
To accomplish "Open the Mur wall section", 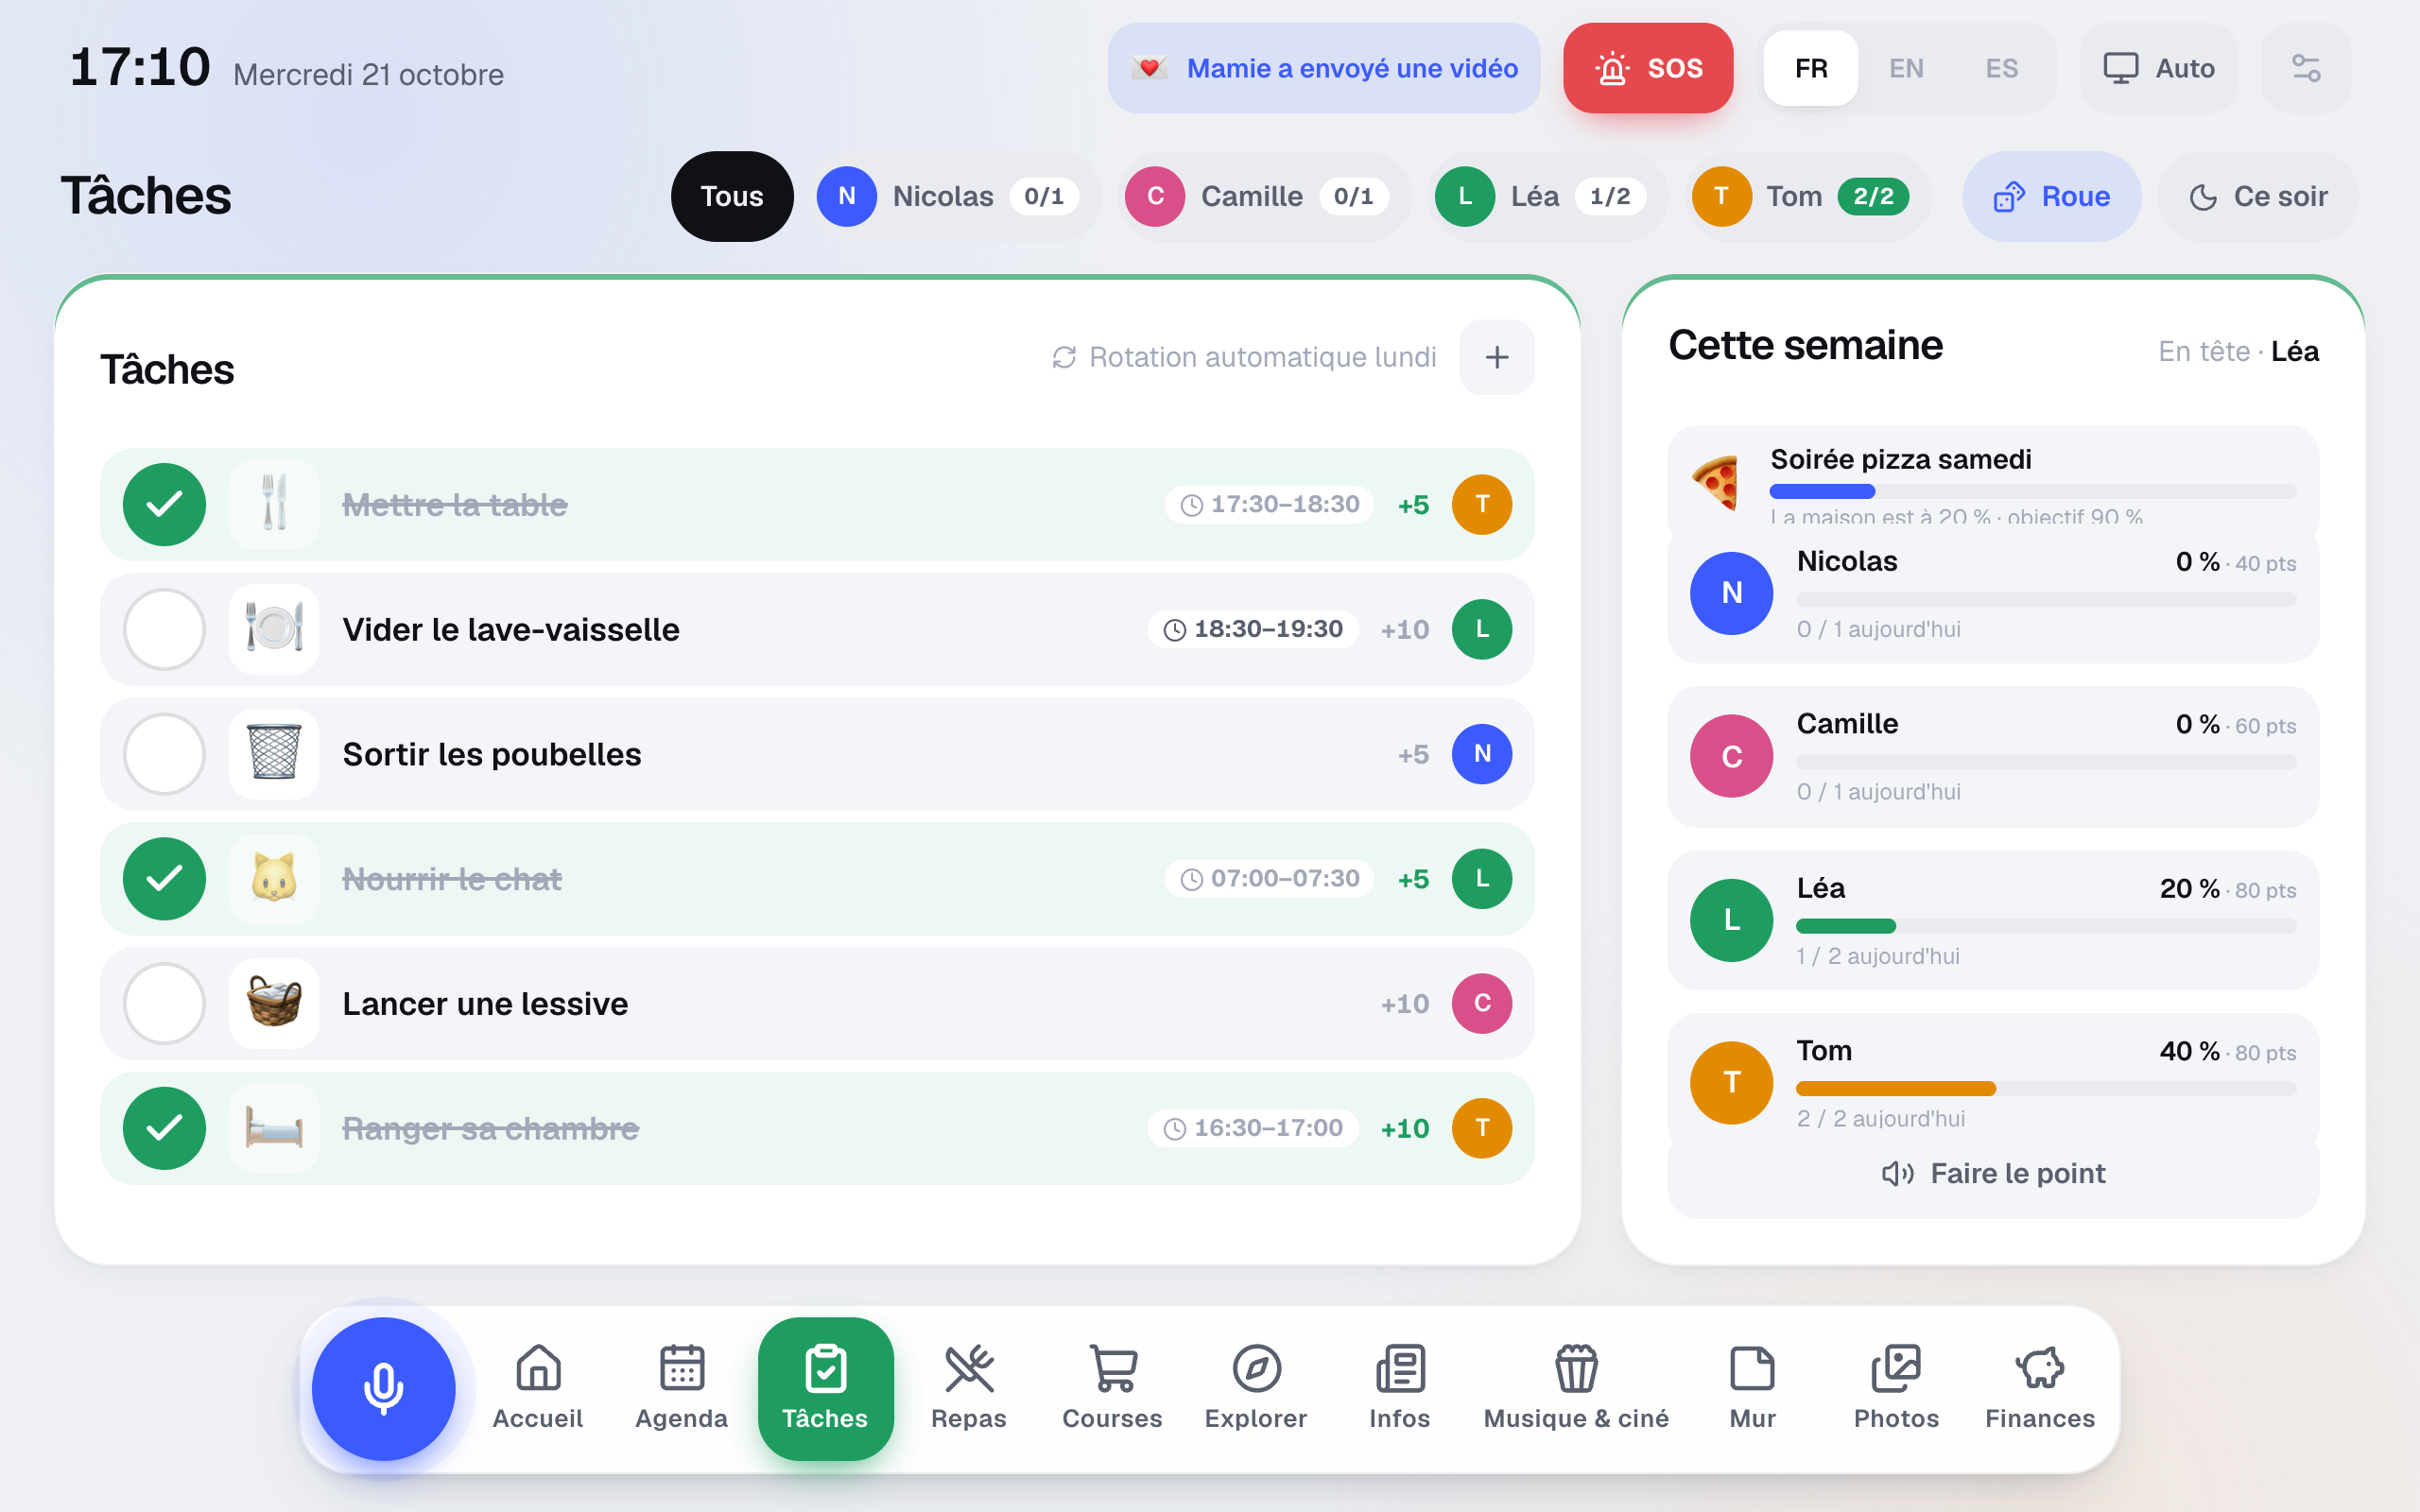I will pos(1753,1388).
